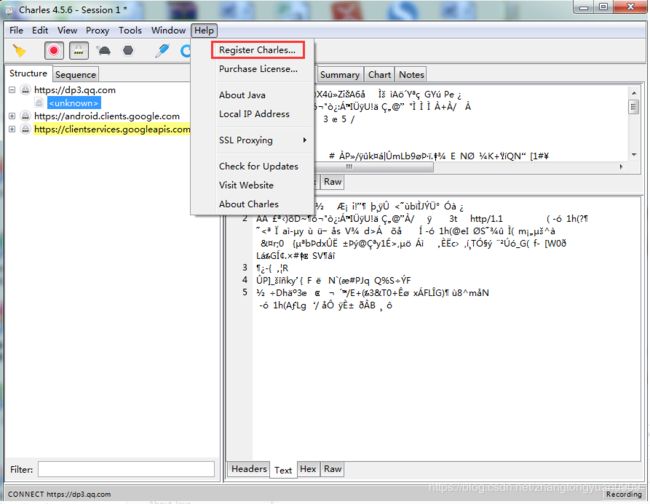Select https://android.clients.google.com host row
Screen dimensions: 650x504
point(107,116)
